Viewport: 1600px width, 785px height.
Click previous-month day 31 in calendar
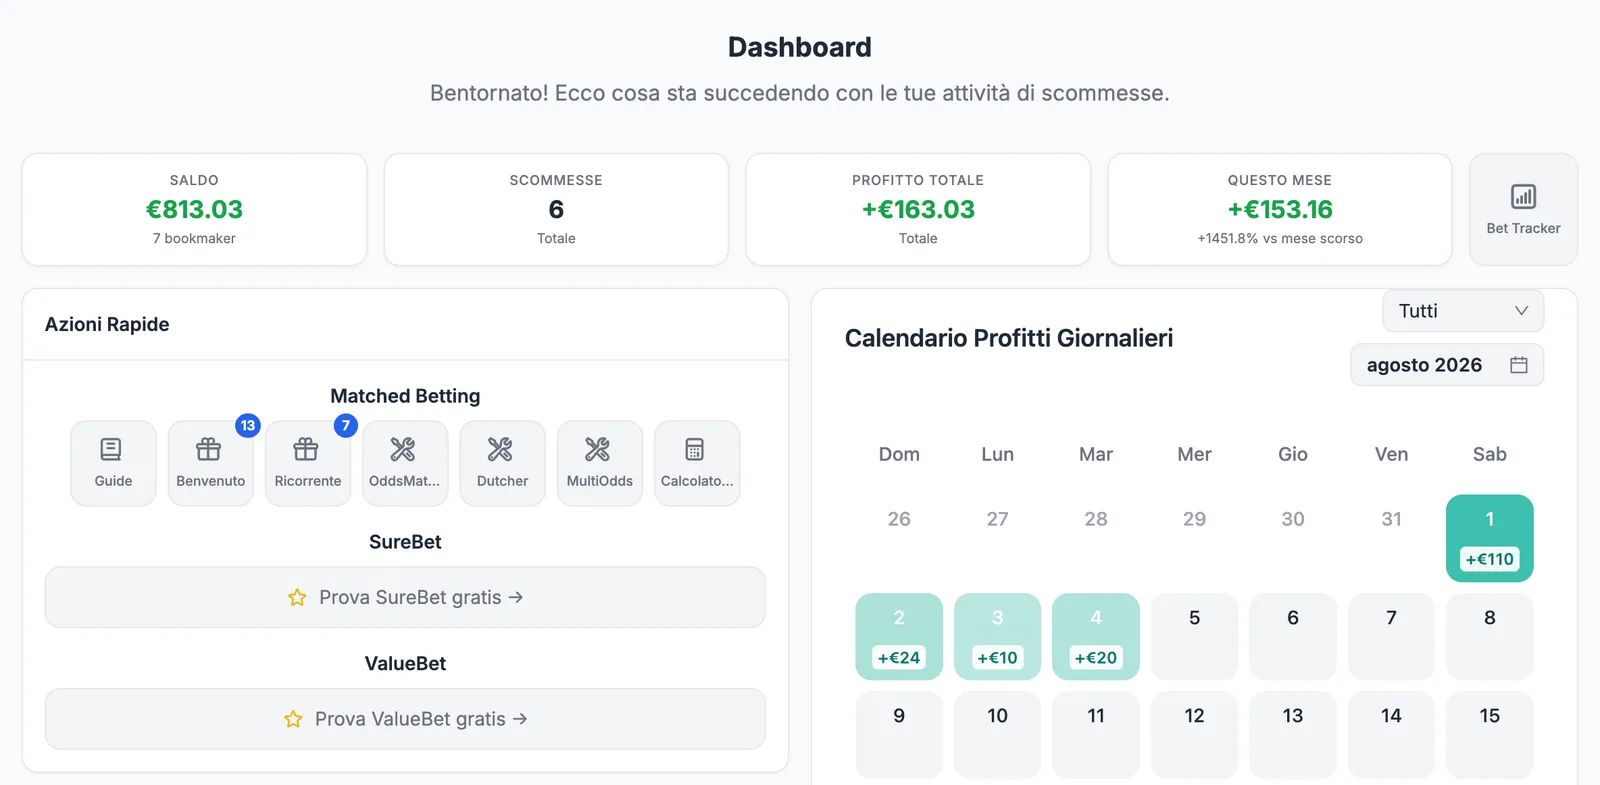tap(1391, 519)
